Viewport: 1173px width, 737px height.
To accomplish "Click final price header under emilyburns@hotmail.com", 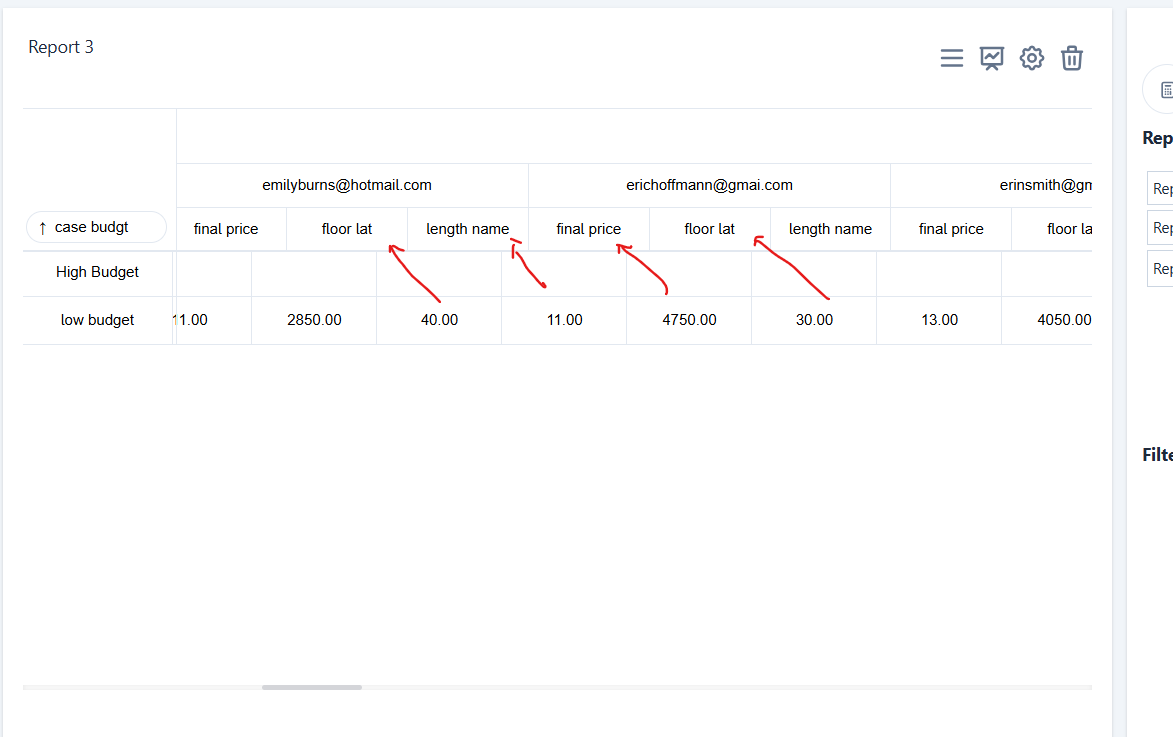I will (x=226, y=229).
